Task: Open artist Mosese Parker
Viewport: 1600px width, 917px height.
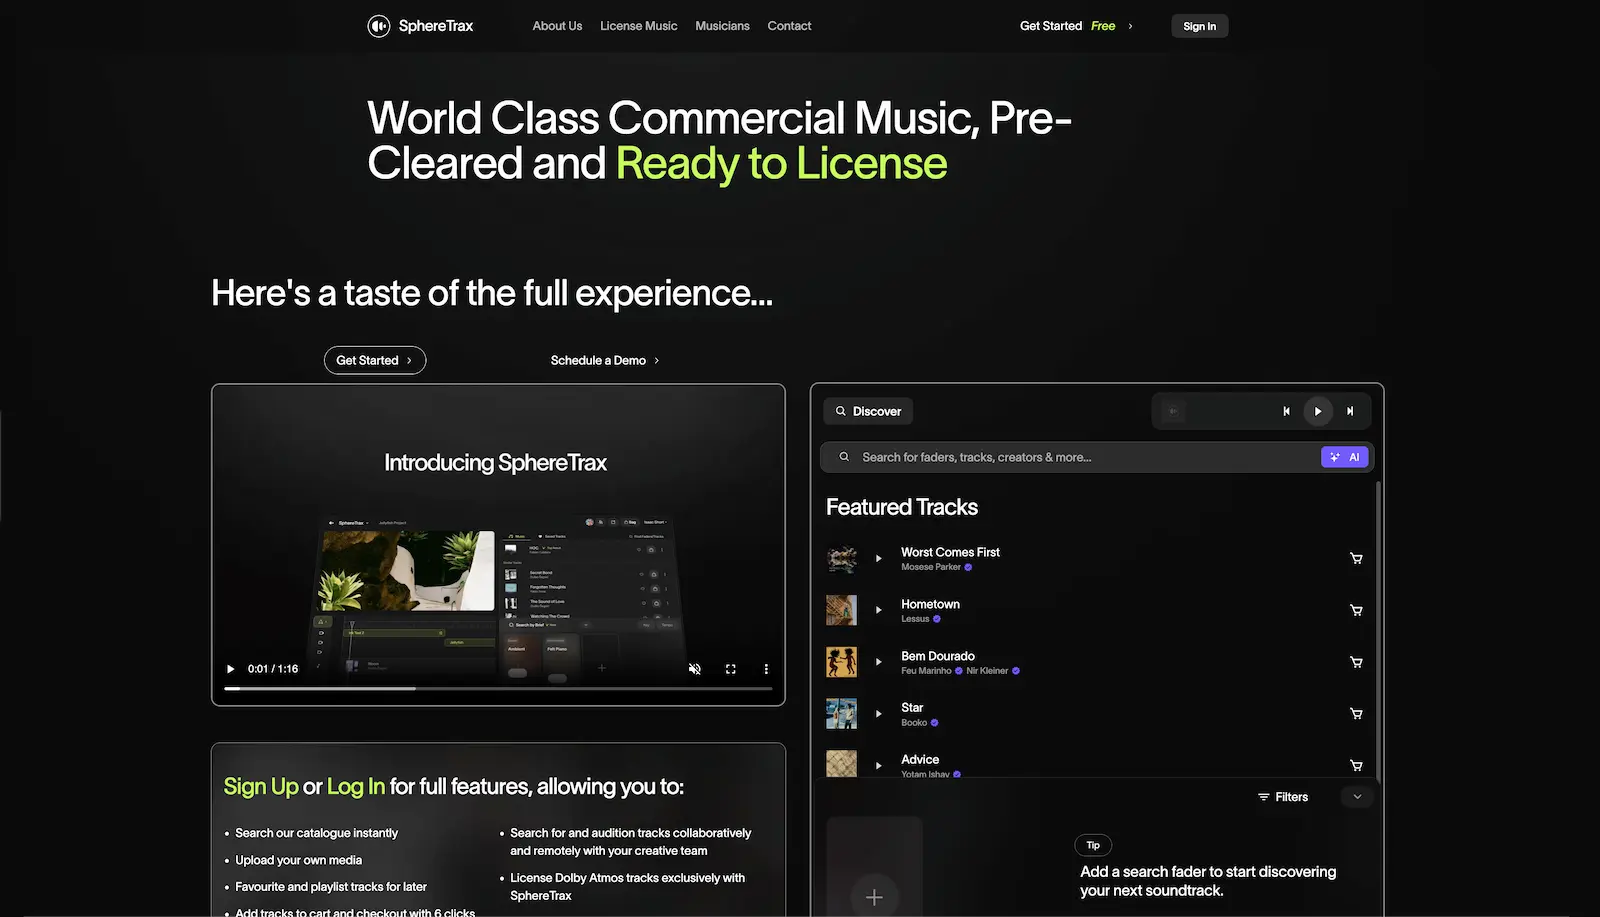Action: pyautogui.click(x=930, y=567)
